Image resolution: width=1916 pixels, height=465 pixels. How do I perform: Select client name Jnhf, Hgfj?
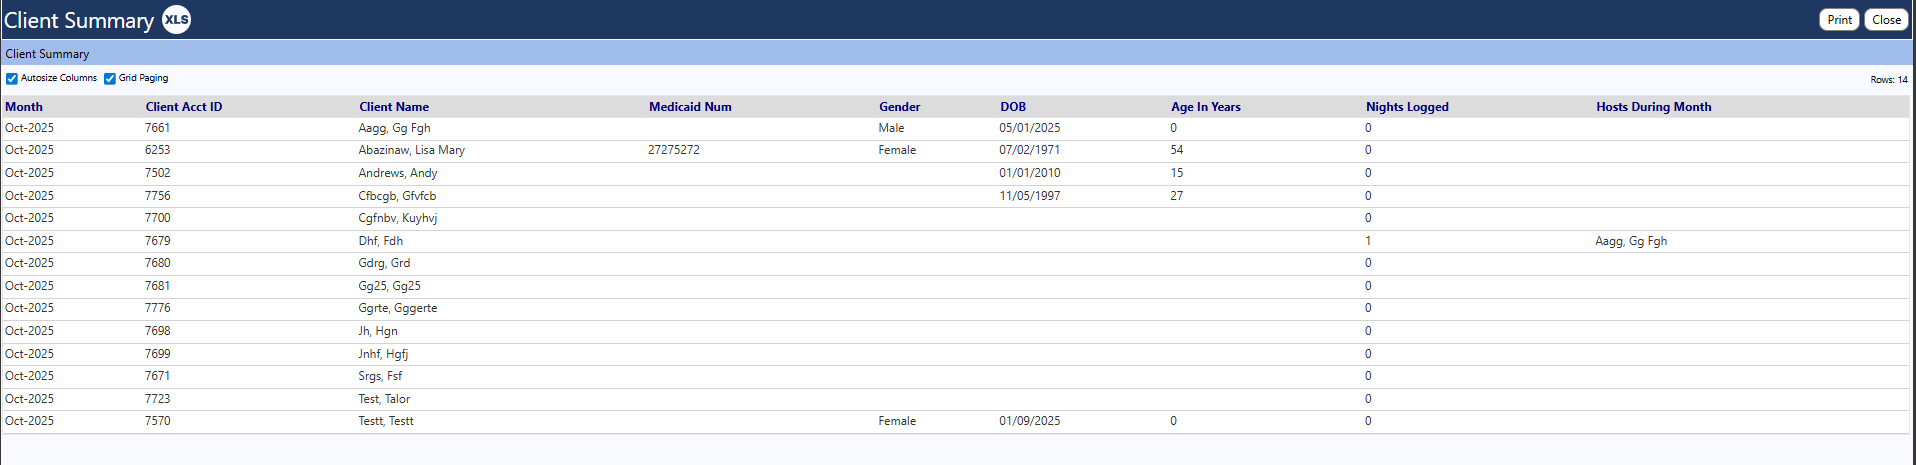(383, 354)
